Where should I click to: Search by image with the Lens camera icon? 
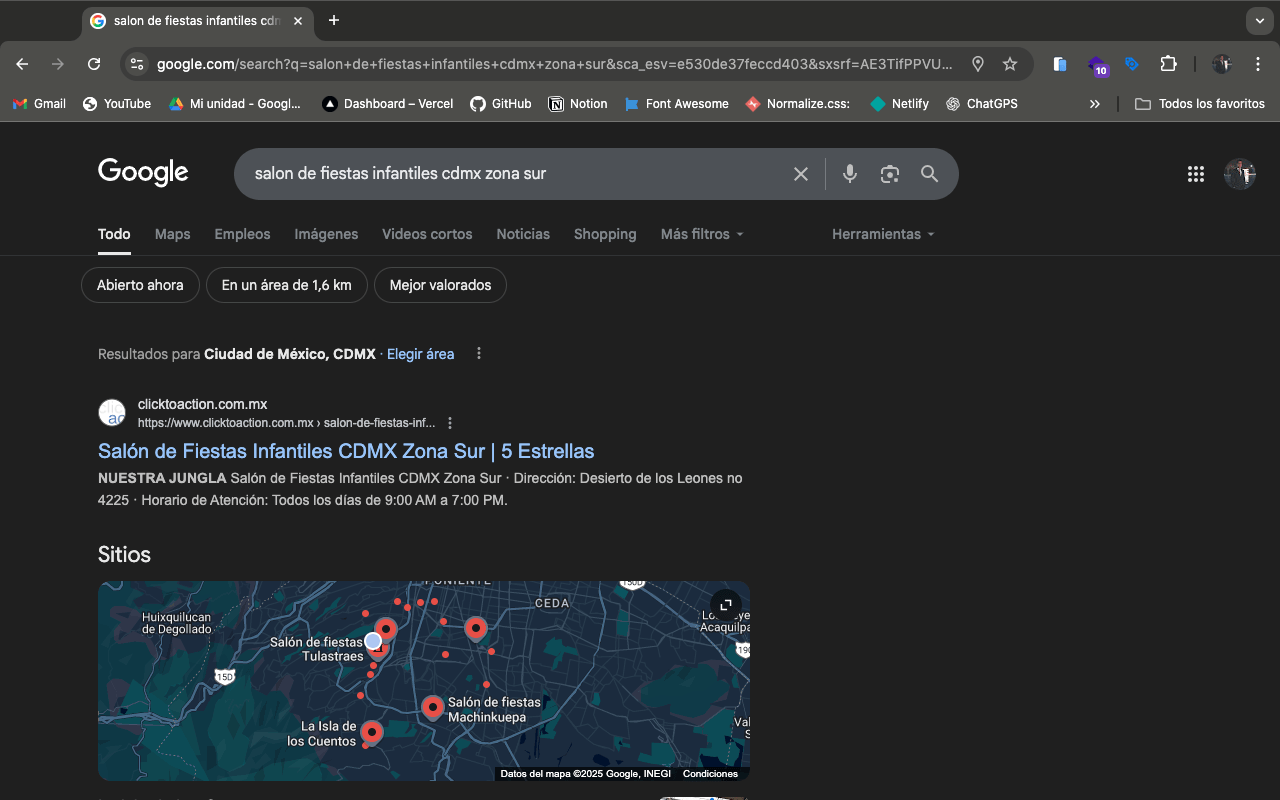tap(890, 174)
